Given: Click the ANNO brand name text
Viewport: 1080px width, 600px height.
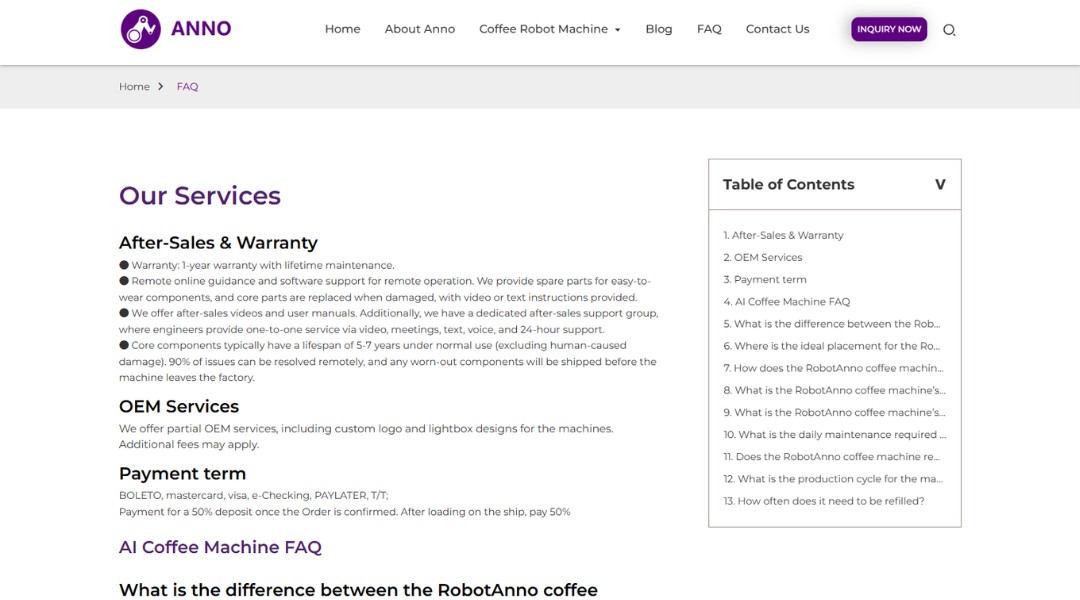Looking at the screenshot, I should click(201, 29).
